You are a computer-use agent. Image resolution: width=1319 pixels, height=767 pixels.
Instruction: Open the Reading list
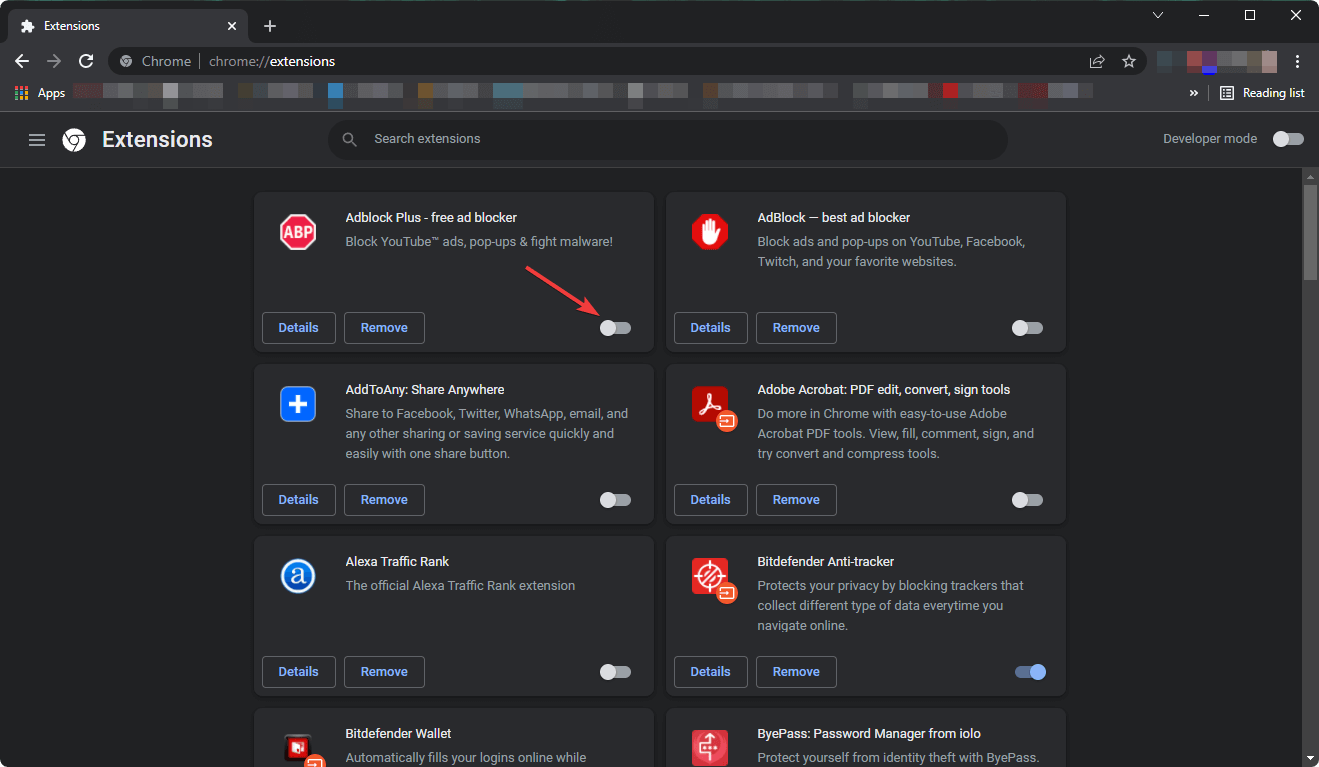tap(1262, 93)
